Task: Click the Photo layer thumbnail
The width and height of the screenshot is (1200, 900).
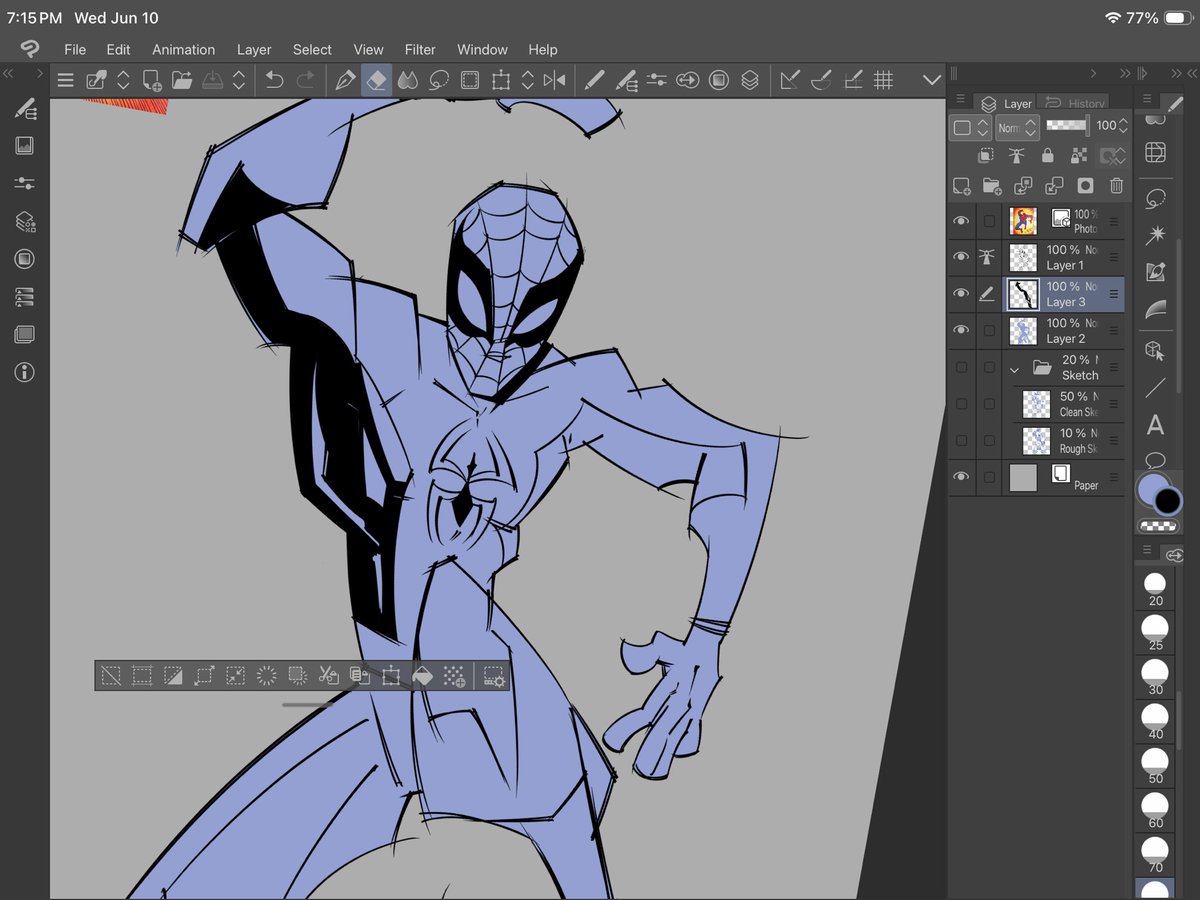Action: [x=1023, y=221]
